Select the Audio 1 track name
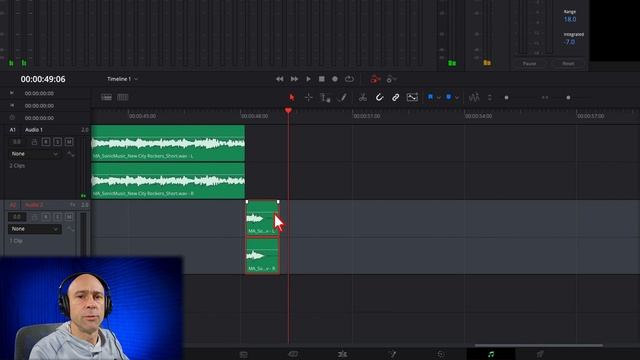 pos(34,130)
